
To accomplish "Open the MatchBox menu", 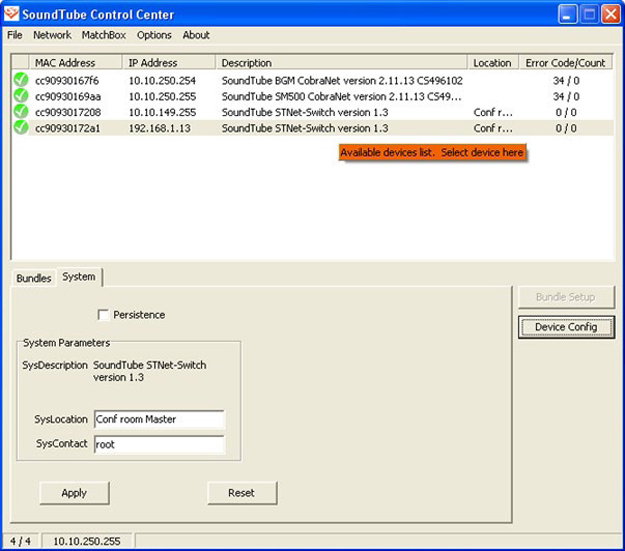I will tap(104, 35).
